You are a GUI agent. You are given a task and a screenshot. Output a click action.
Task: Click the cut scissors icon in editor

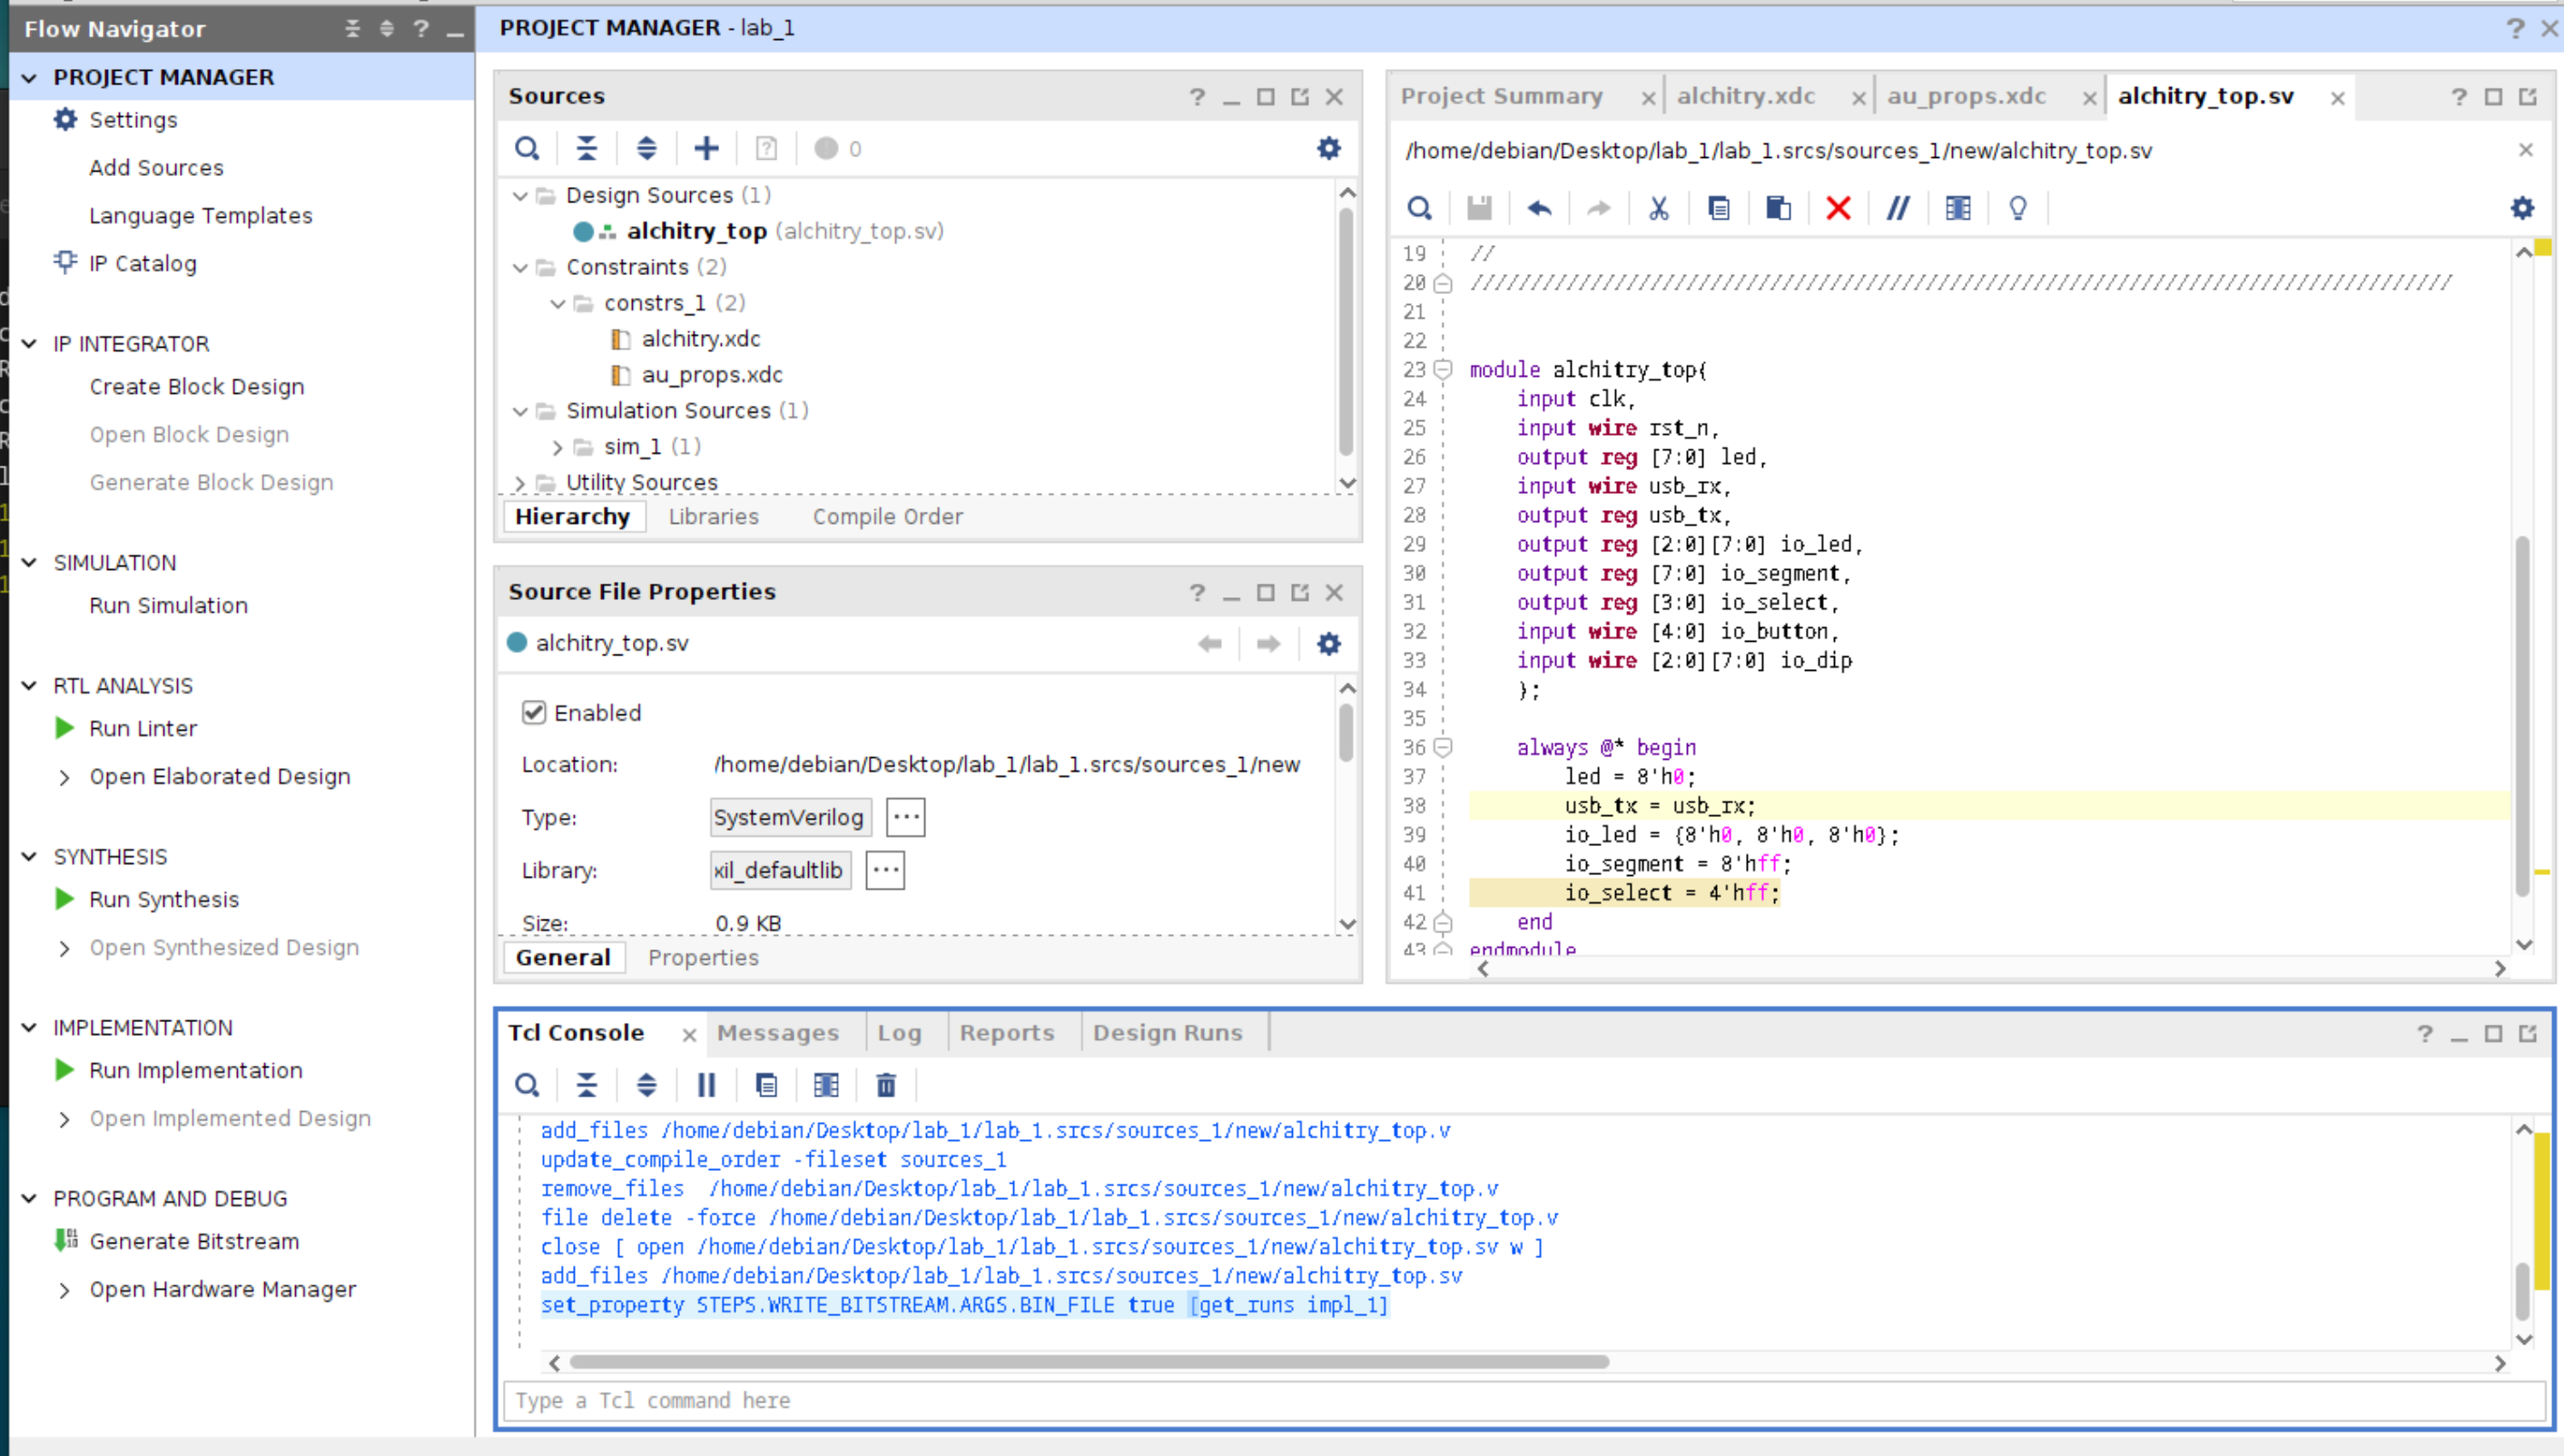point(1658,208)
